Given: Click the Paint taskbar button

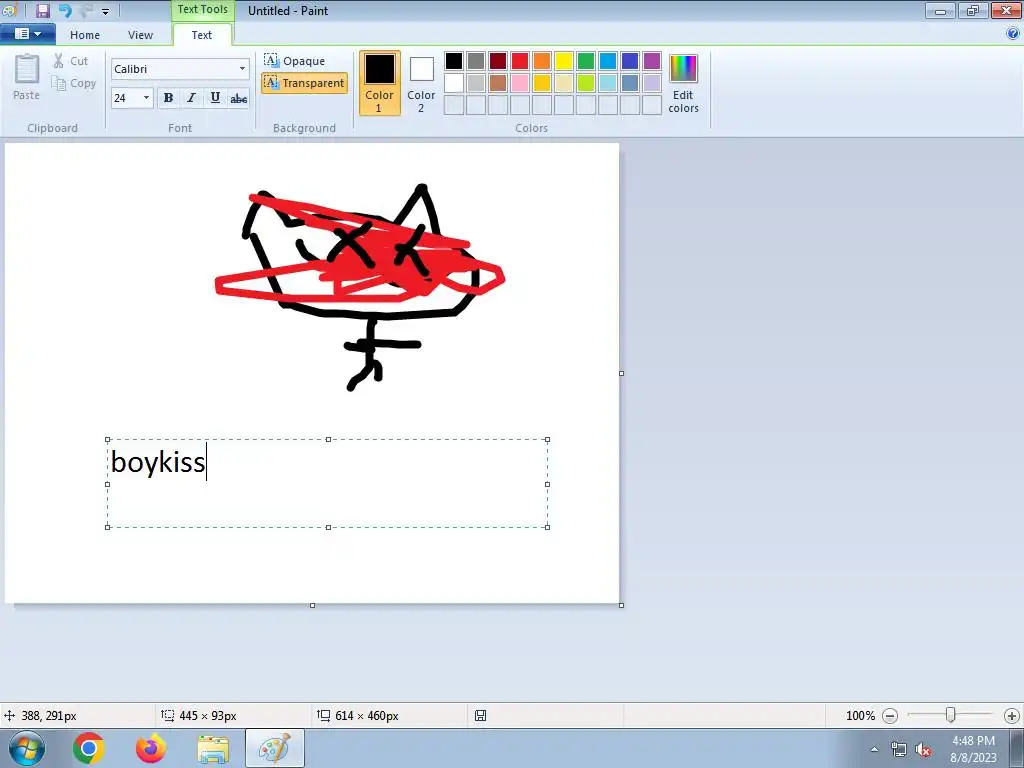Looking at the screenshot, I should tap(275, 748).
